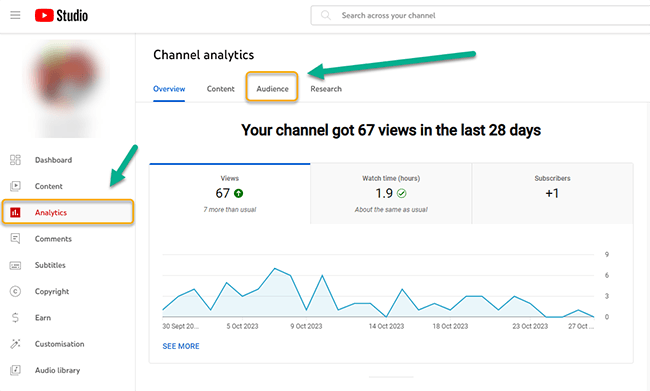Viewport: 650px width, 391px height.
Task: Click the '23 Oct 2023' axis label
Action: (530, 326)
